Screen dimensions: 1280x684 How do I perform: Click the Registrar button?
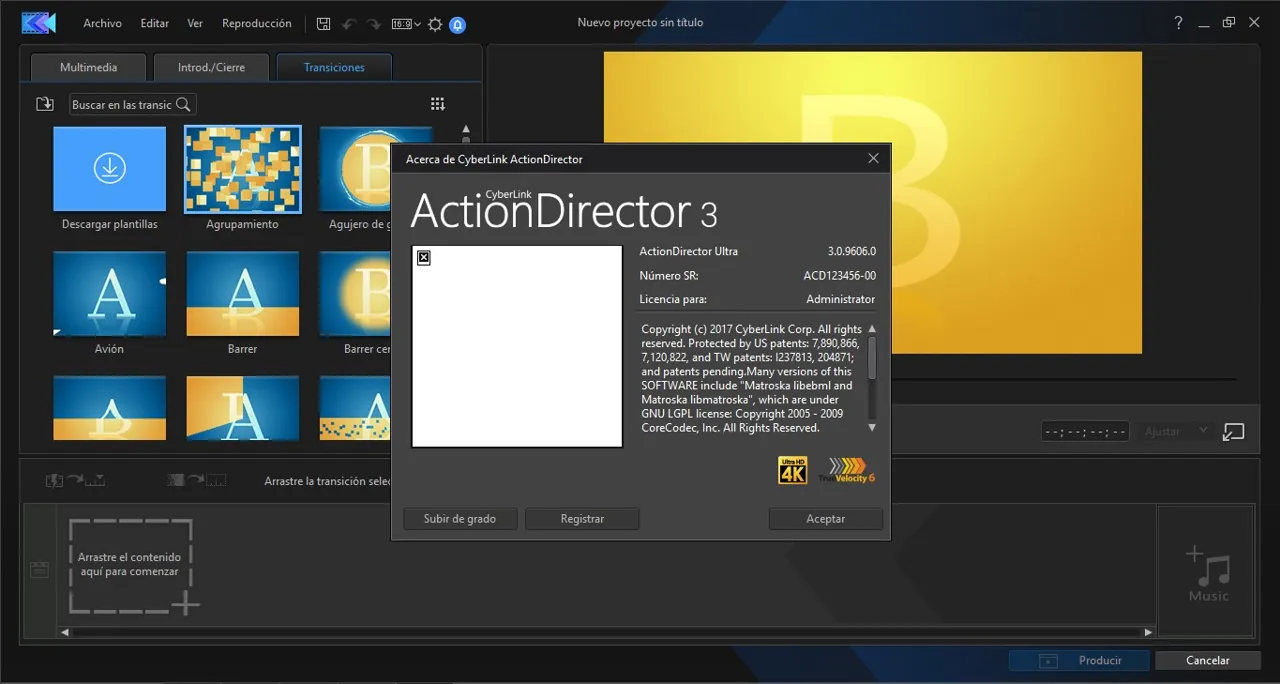582,519
